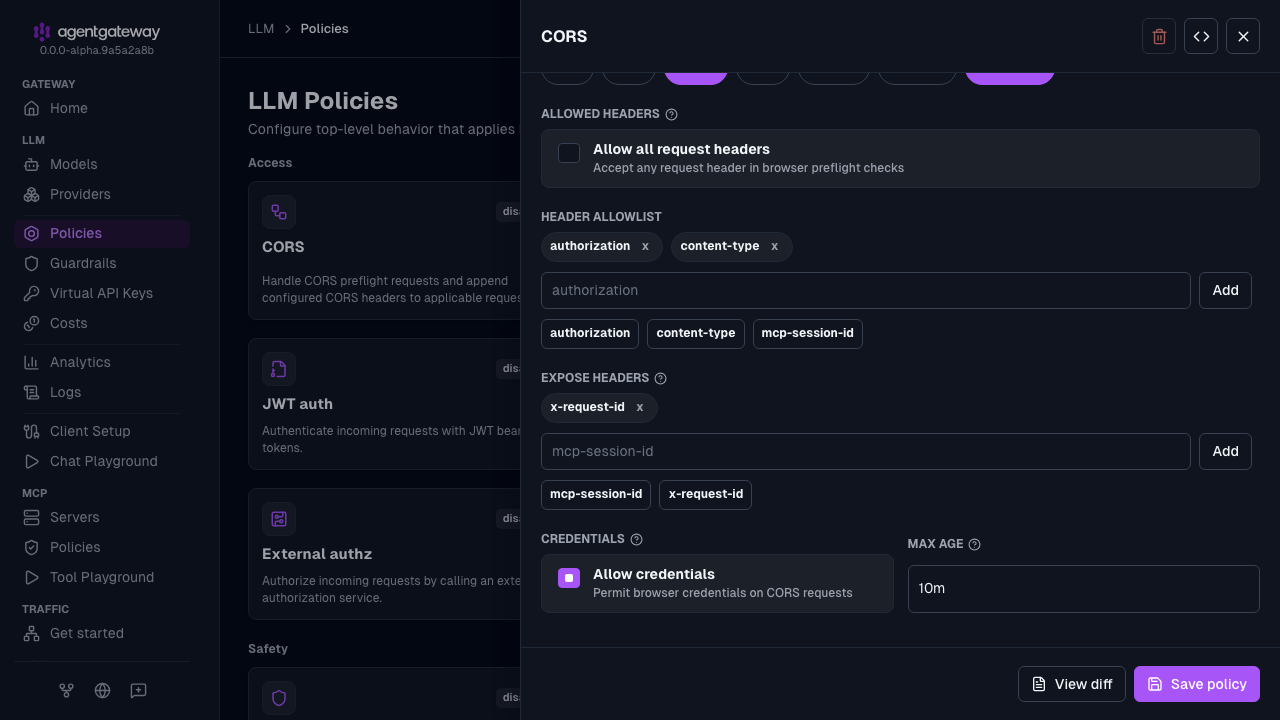Toggle Allow credentials checkbox
This screenshot has width=1280, height=720.
point(569,578)
